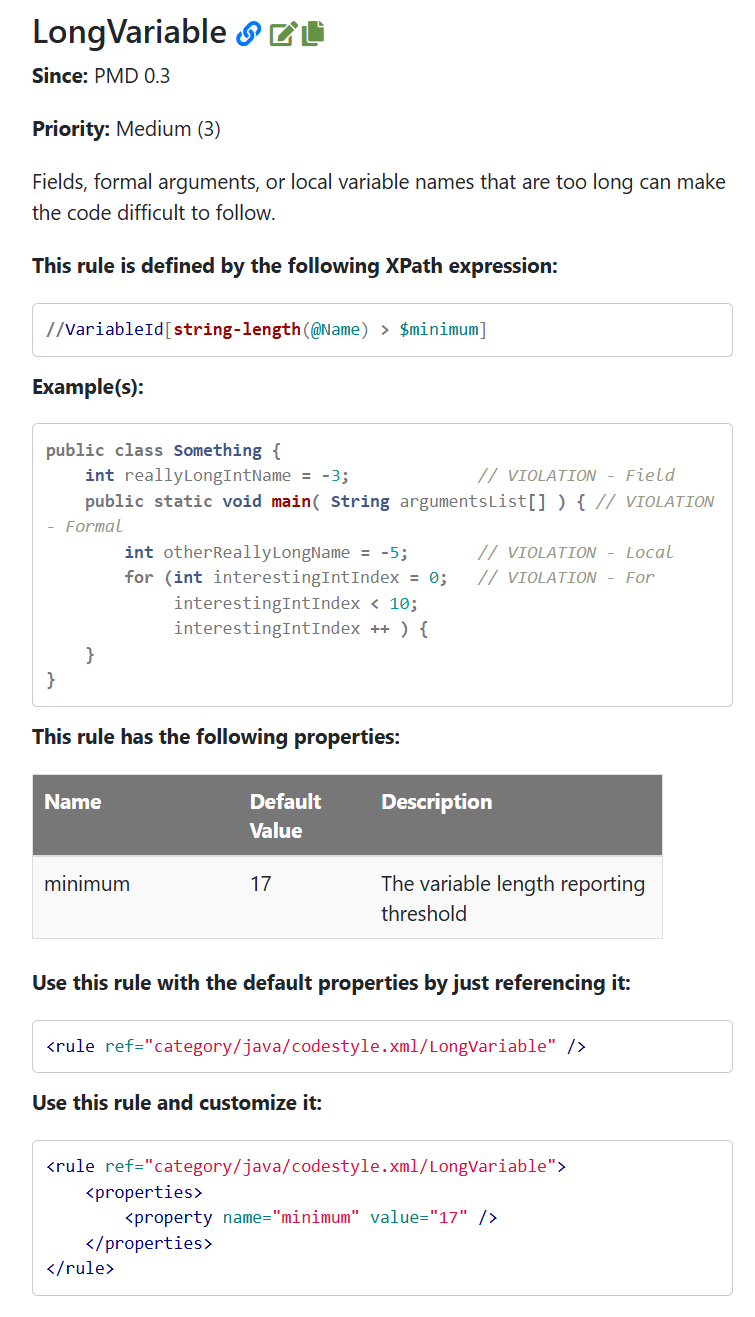This screenshot has width=755, height=1317.
Task: Click the 'Example(s):' subheading
Action: [88, 386]
